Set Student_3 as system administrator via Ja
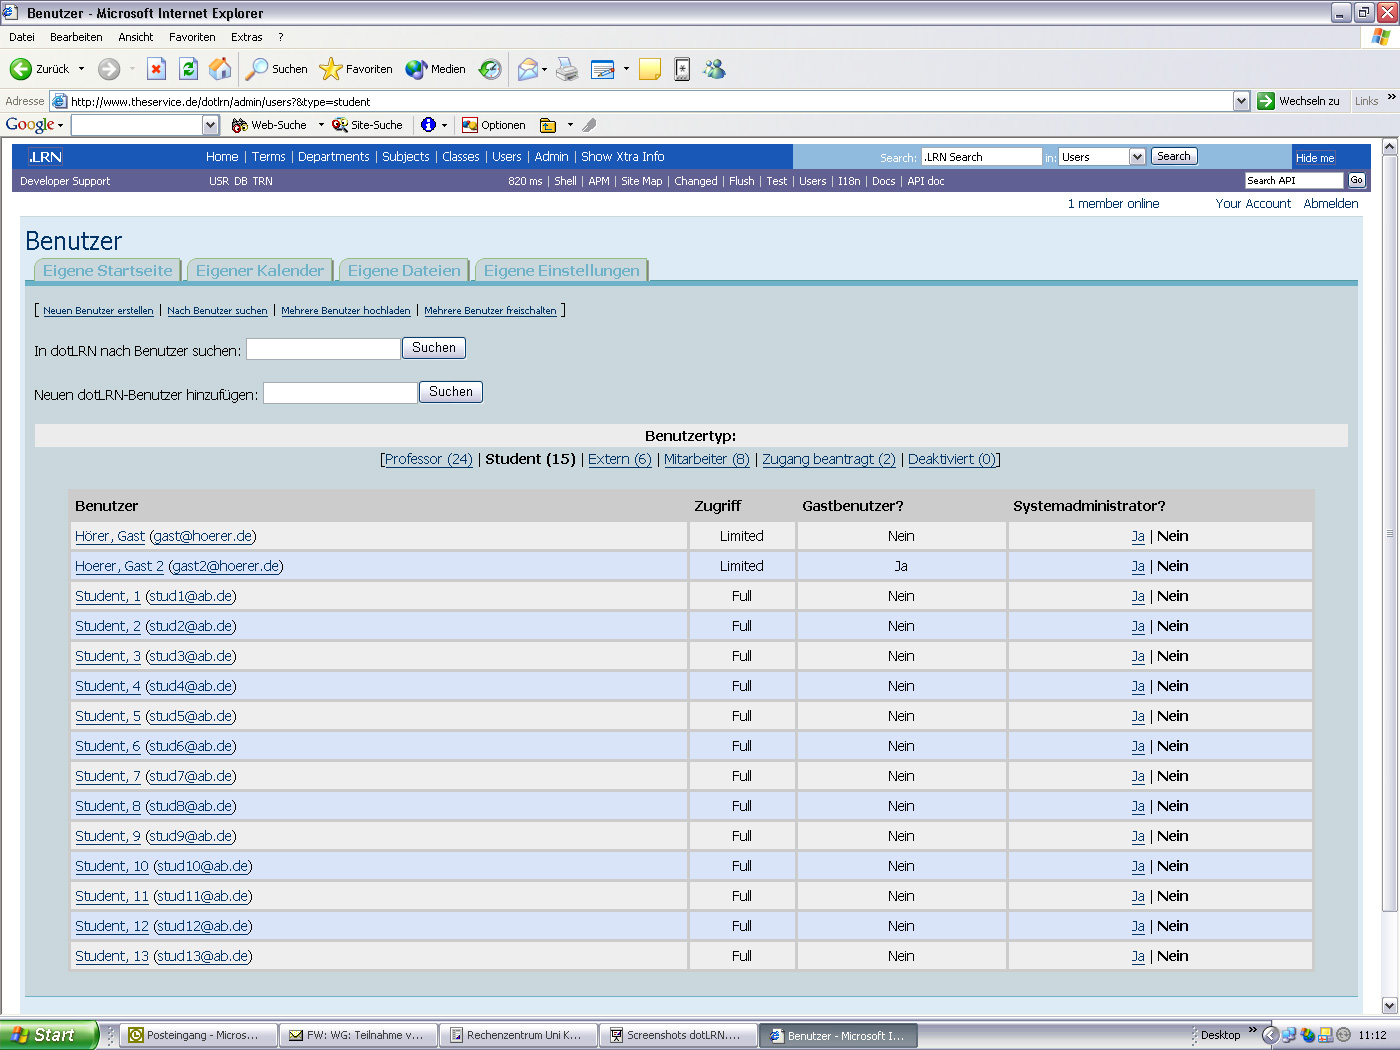The height and width of the screenshot is (1050, 1400). tap(1138, 656)
